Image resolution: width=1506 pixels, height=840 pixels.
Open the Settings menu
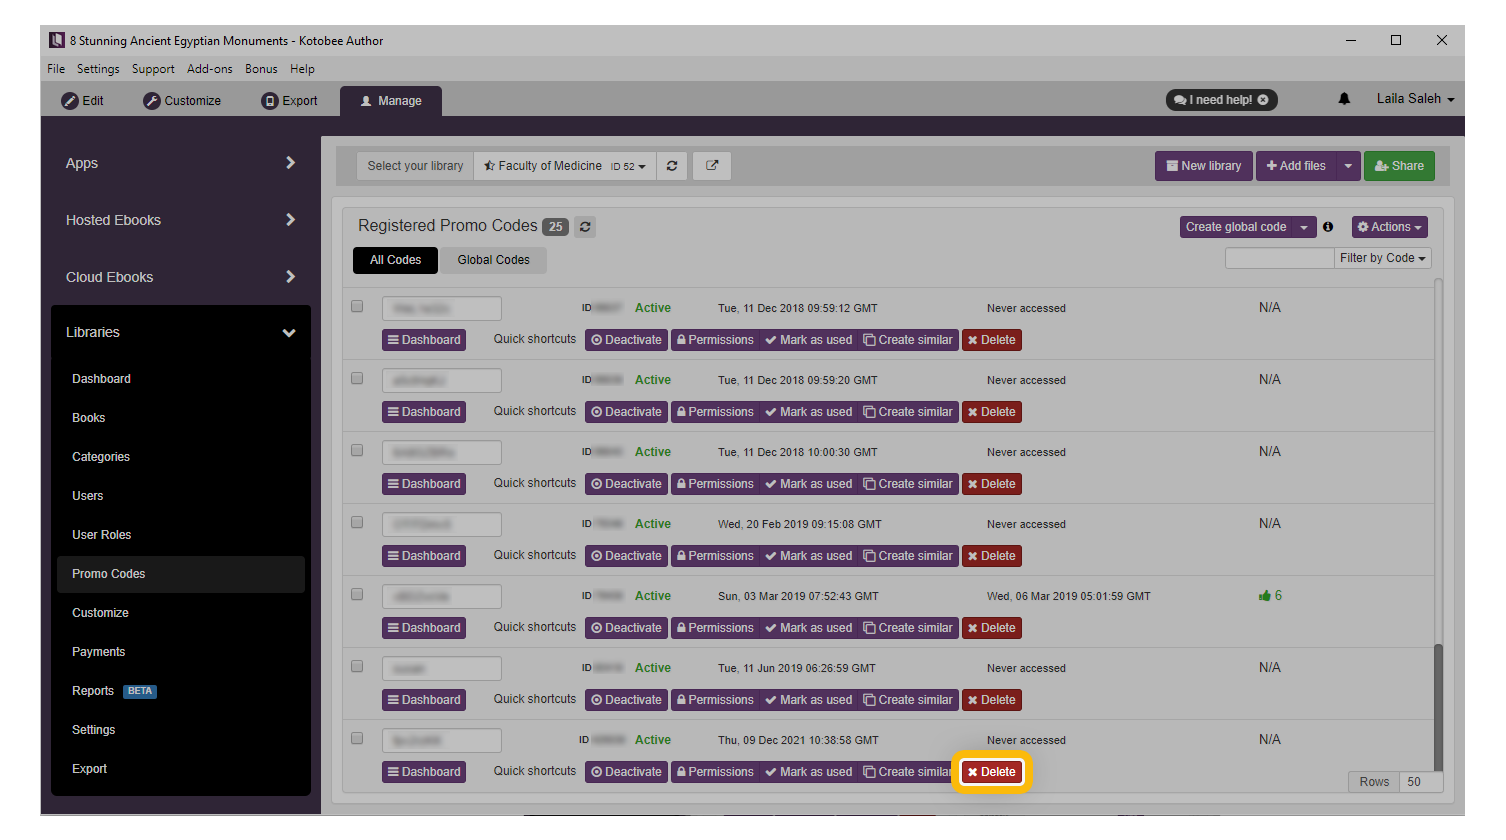(x=98, y=69)
